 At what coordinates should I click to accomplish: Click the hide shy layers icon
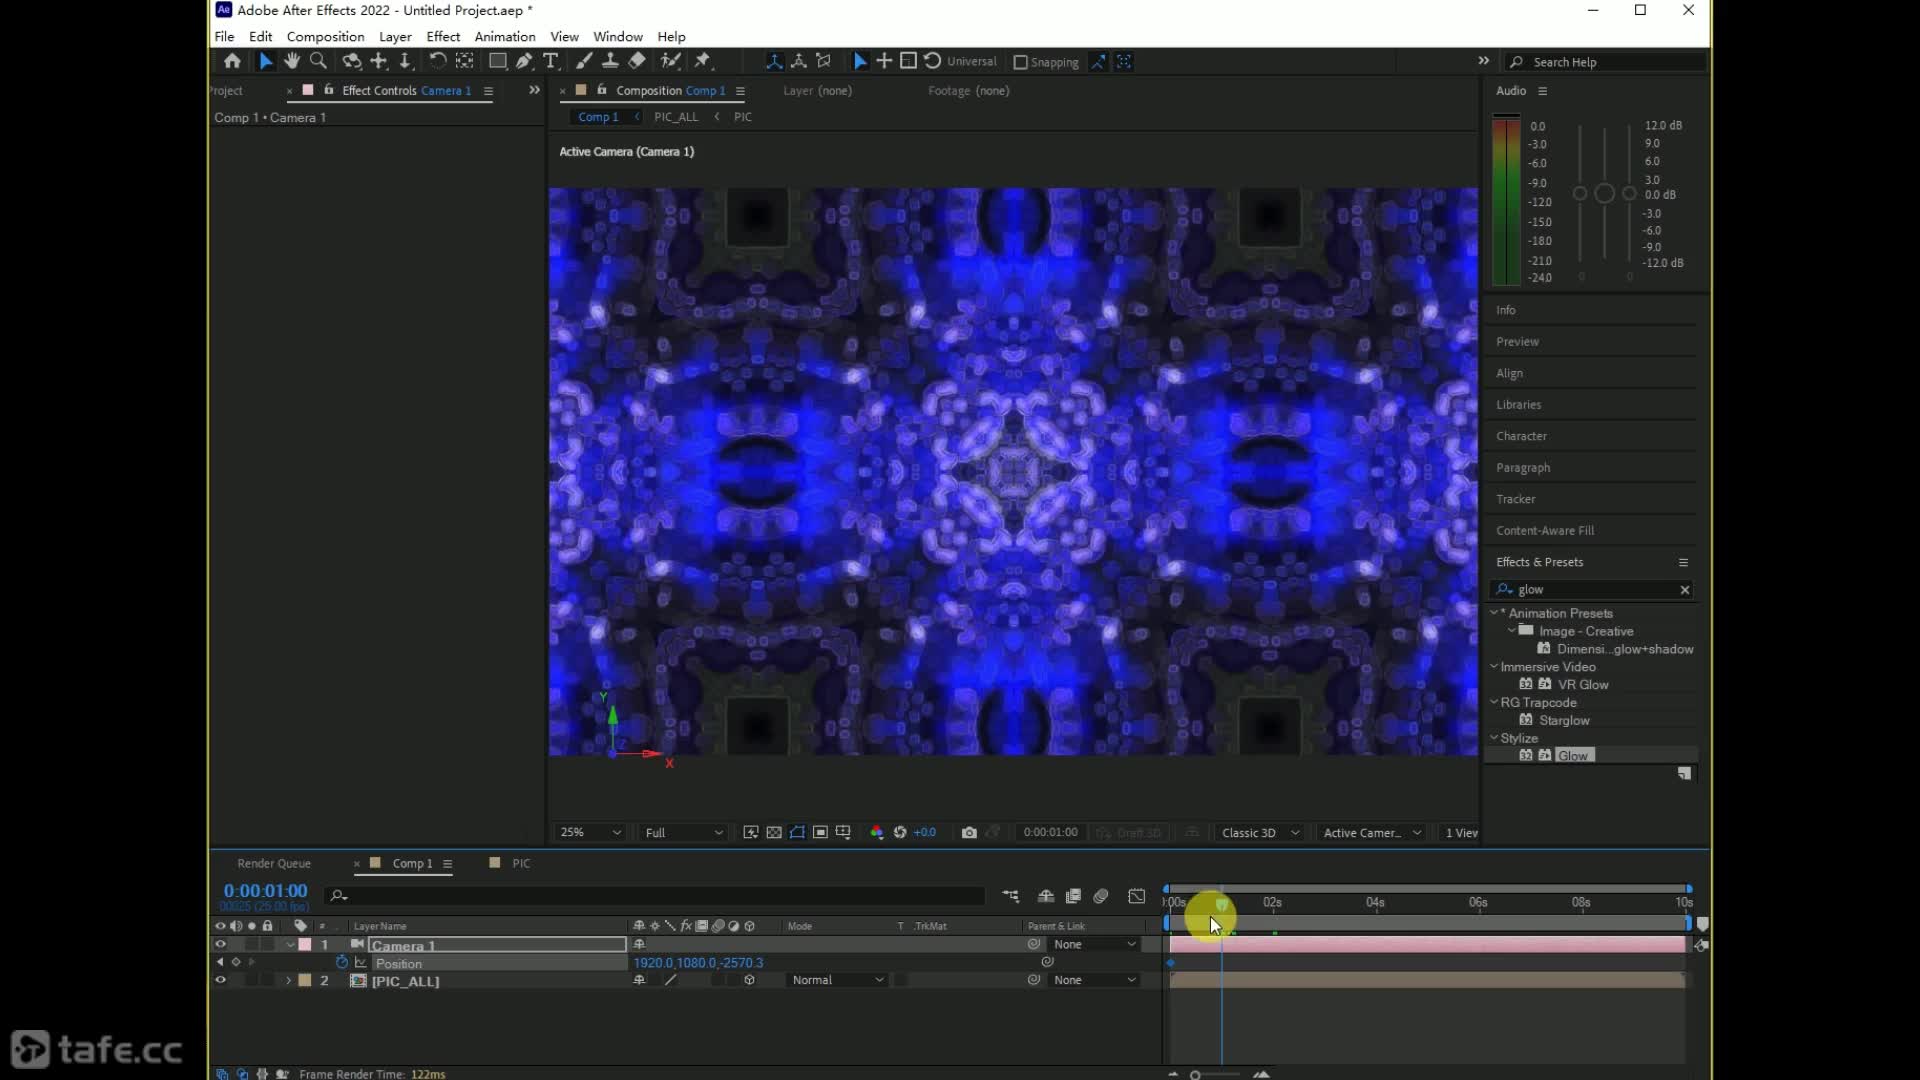(1046, 896)
